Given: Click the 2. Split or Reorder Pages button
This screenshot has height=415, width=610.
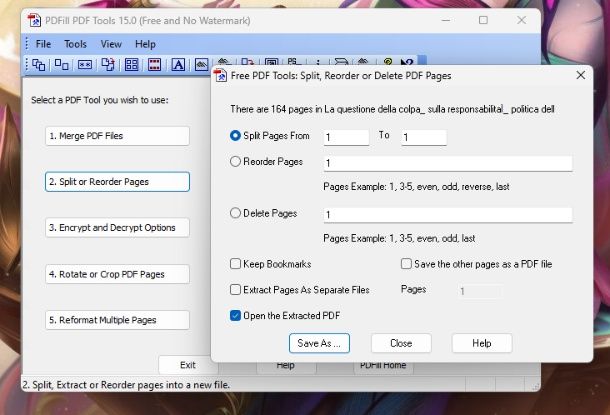Looking at the screenshot, I should pos(117,182).
